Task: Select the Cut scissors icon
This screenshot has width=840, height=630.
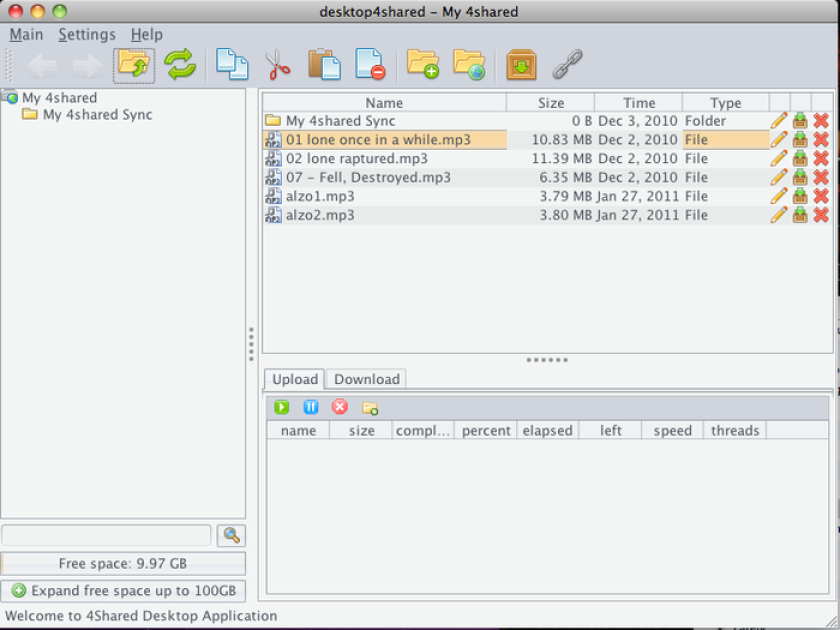Action: (x=279, y=65)
